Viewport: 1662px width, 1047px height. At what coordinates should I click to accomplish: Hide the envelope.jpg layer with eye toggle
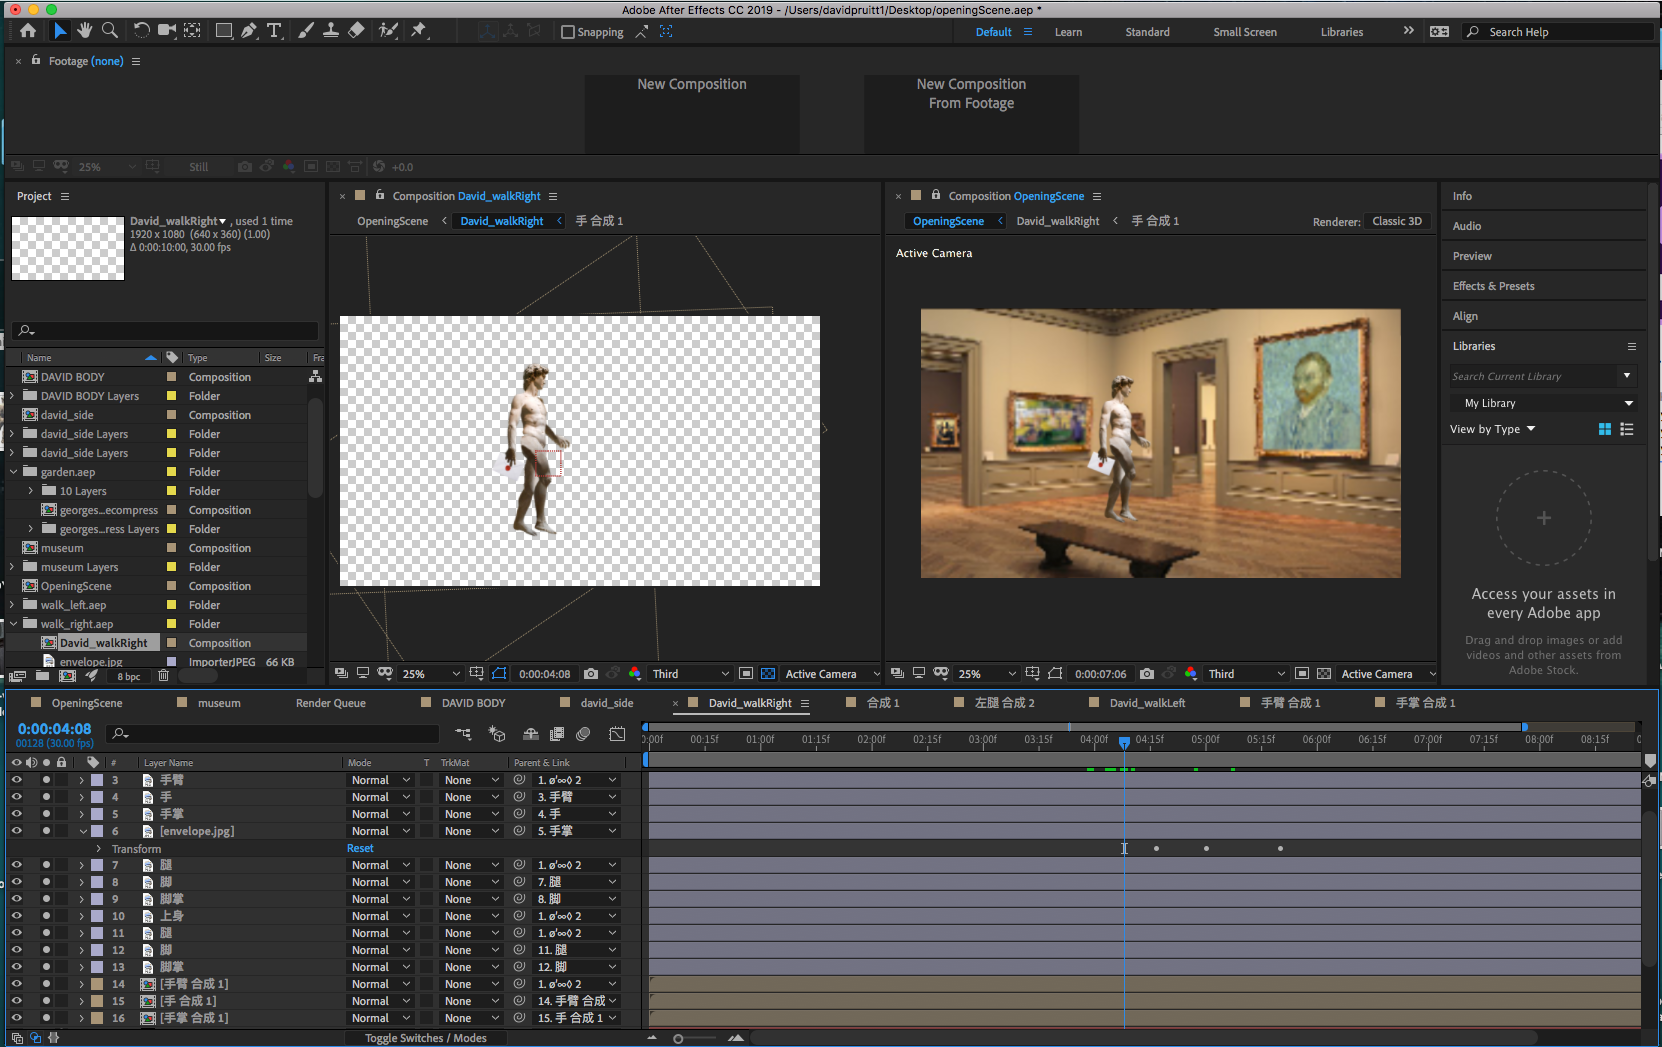click(16, 831)
